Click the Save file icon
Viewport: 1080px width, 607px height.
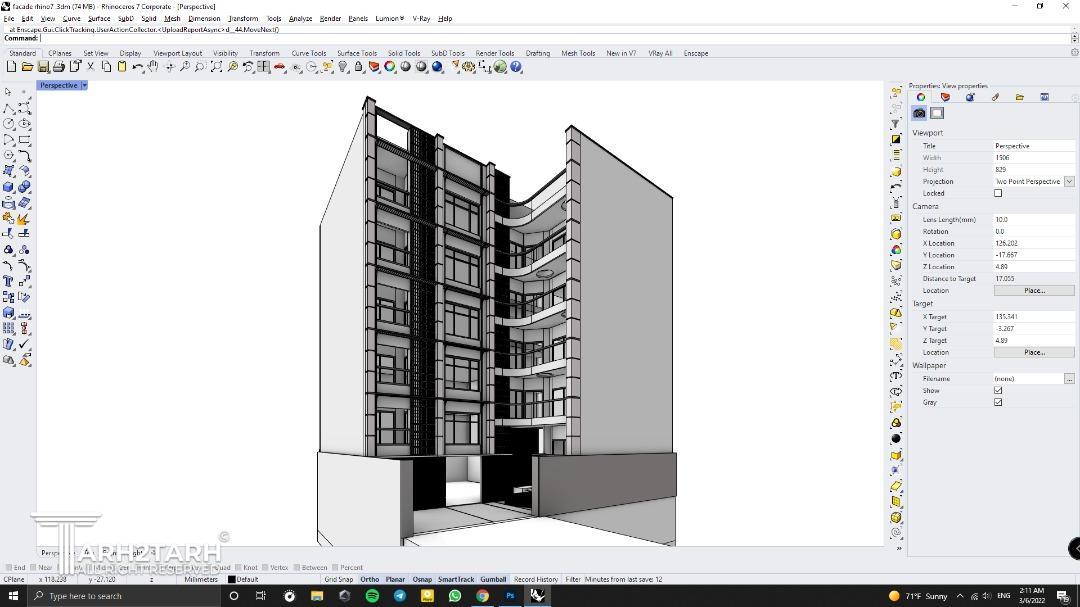[43, 67]
